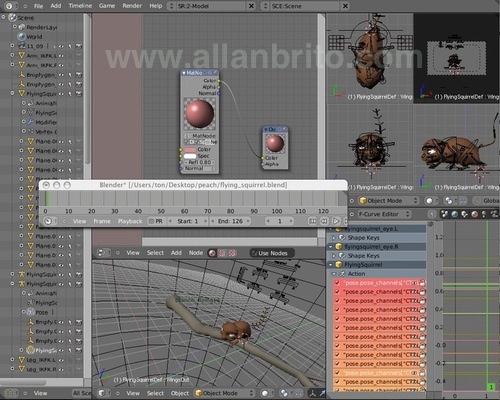Collapse the Scene root in the outliner
This screenshot has width=500, height=400.
pyautogui.click(x=4, y=16)
